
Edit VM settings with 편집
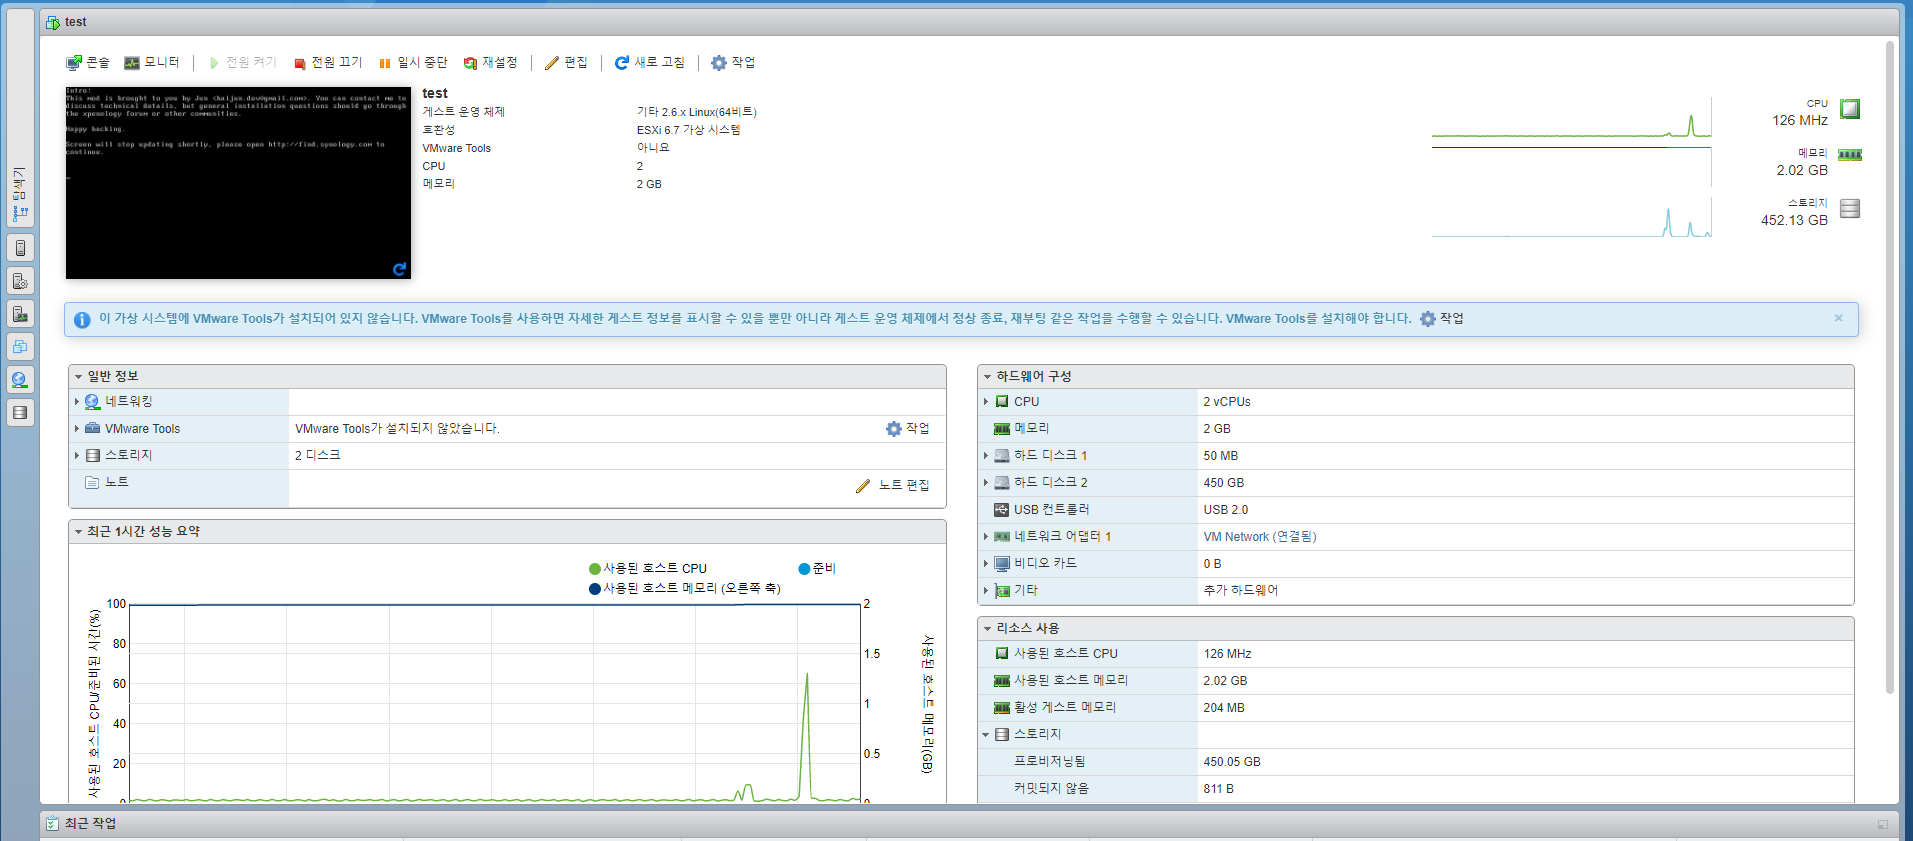tap(566, 62)
